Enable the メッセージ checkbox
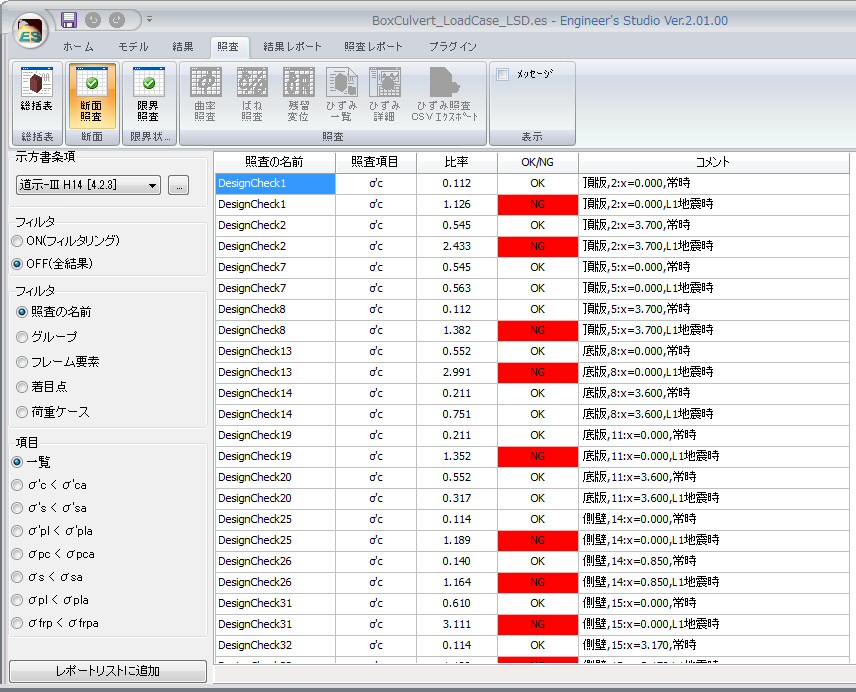856x692 pixels. coord(503,74)
